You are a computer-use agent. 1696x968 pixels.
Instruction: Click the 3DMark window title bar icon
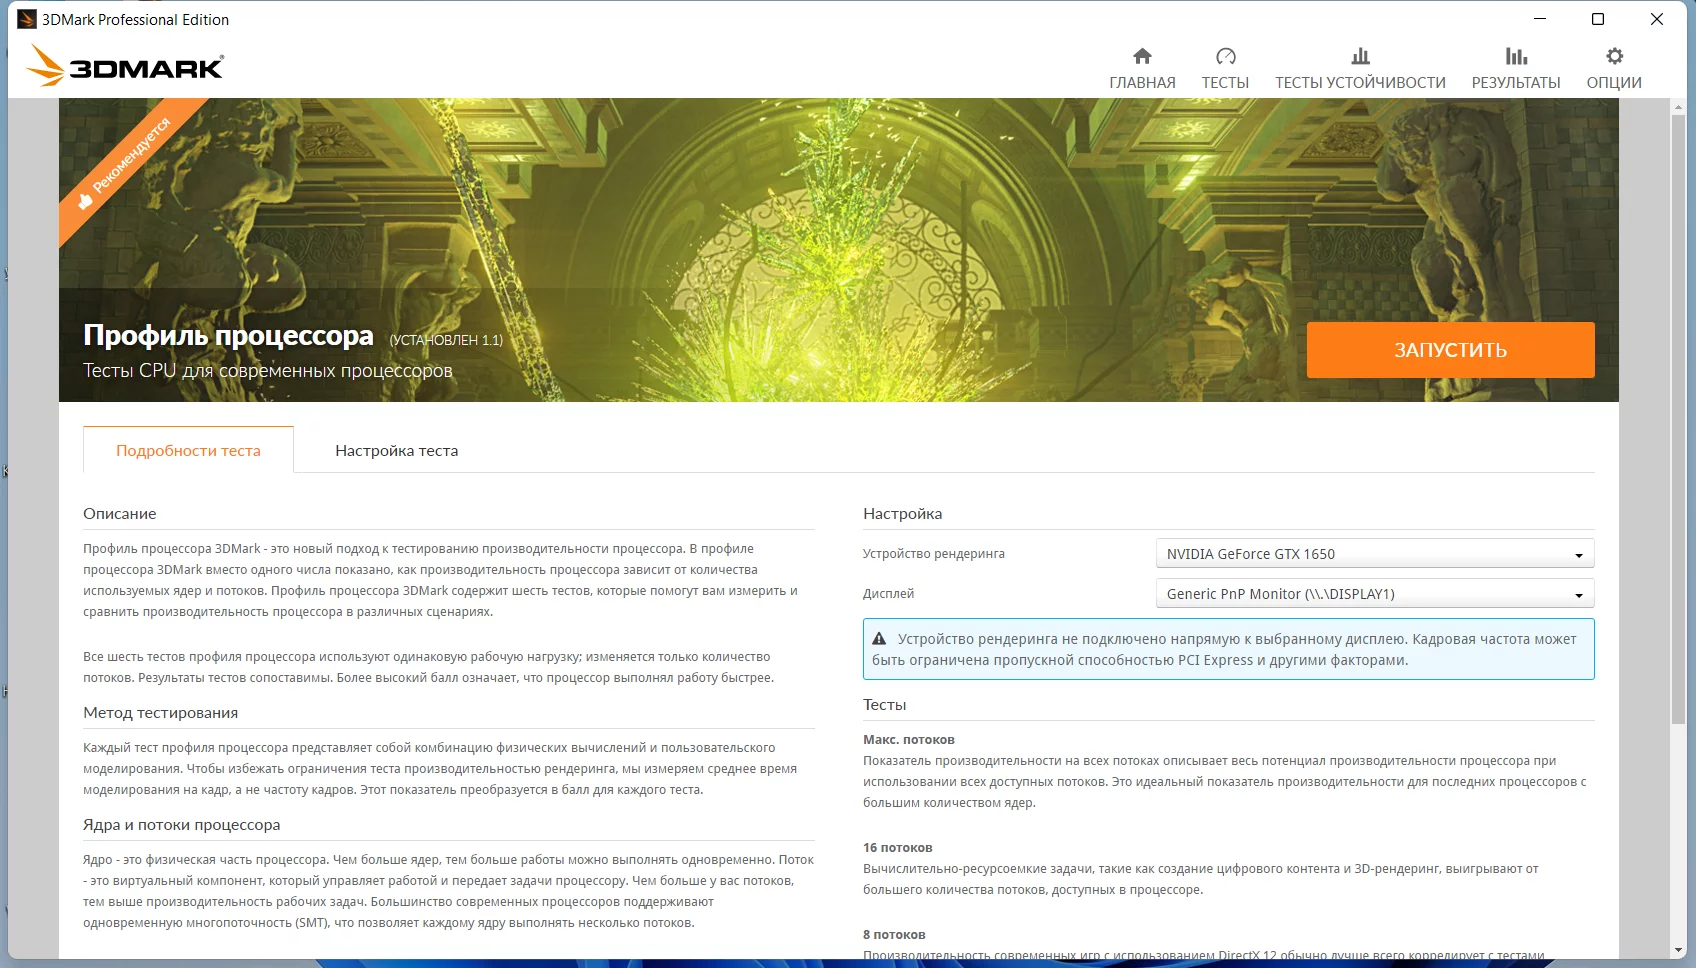tap(26, 19)
